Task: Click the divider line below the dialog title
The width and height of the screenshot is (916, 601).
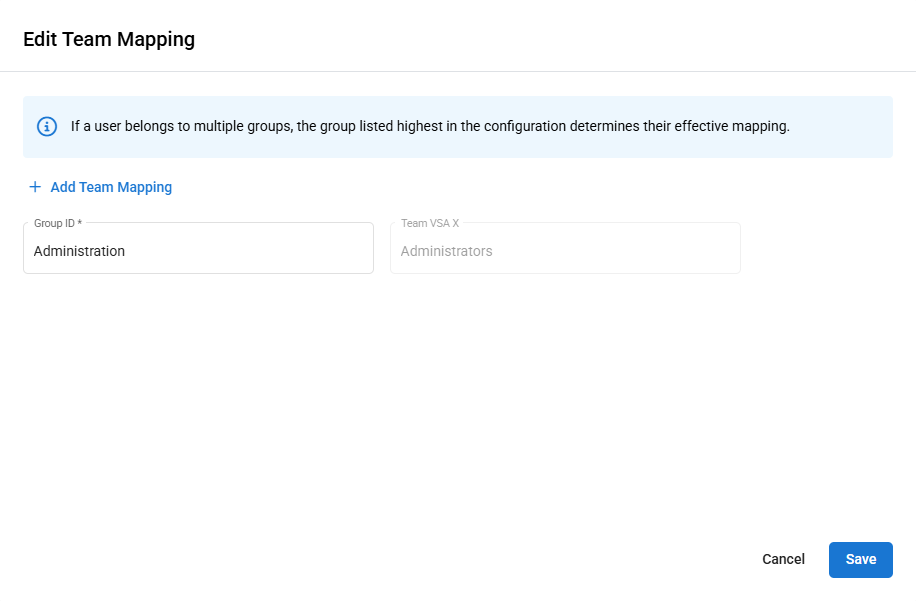Action: coord(458,72)
